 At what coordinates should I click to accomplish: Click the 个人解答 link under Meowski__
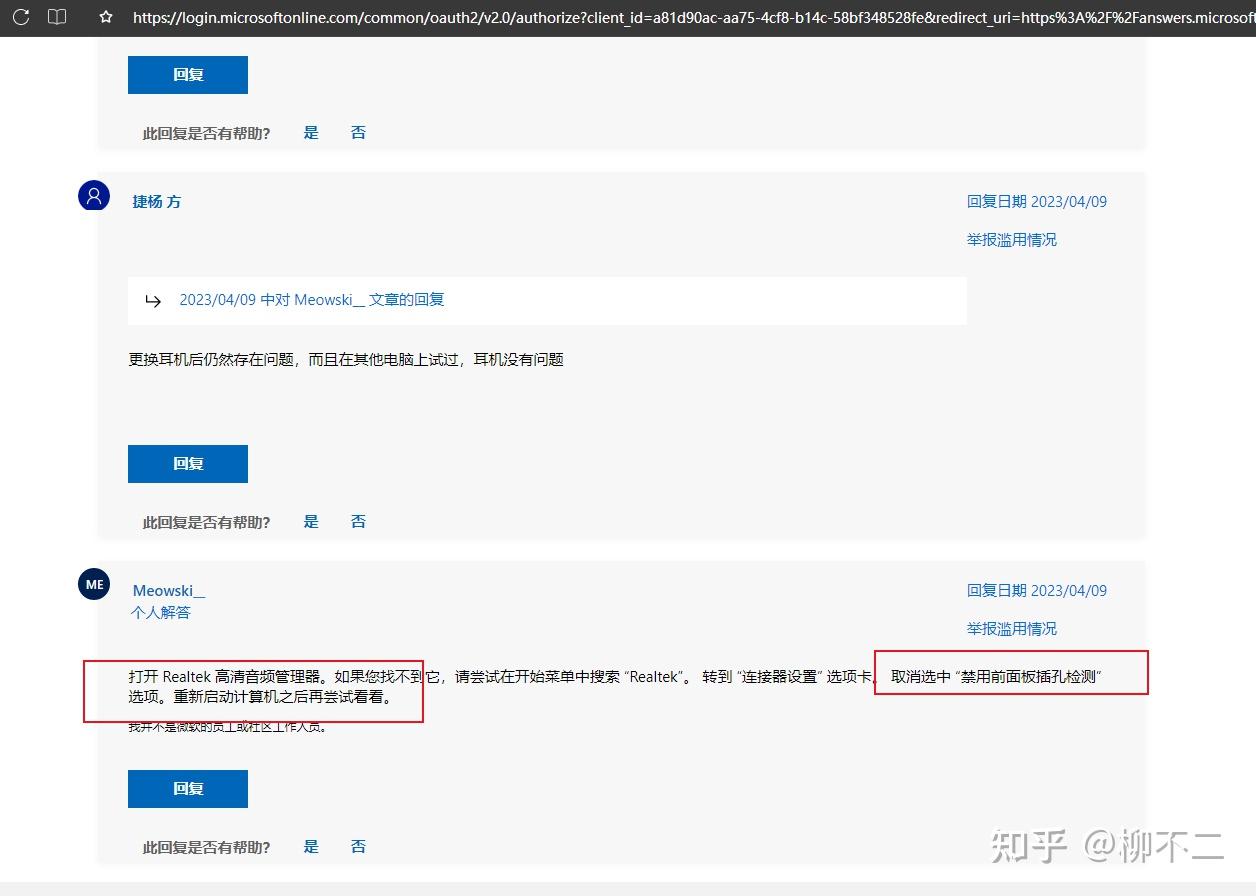coord(160,612)
